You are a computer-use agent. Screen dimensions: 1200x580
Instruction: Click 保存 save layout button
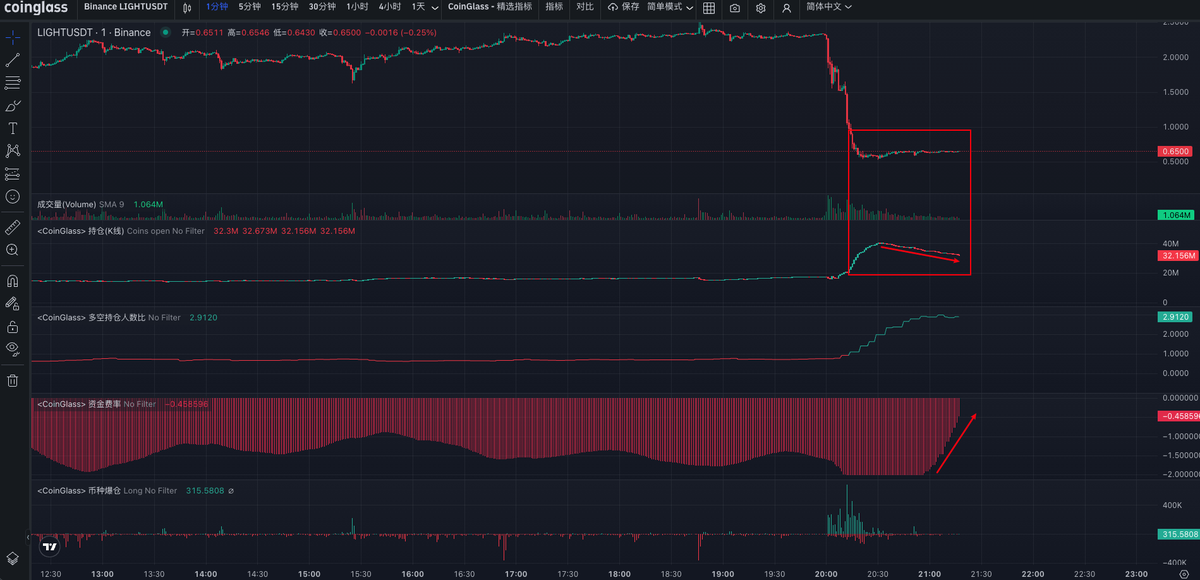[623, 7]
